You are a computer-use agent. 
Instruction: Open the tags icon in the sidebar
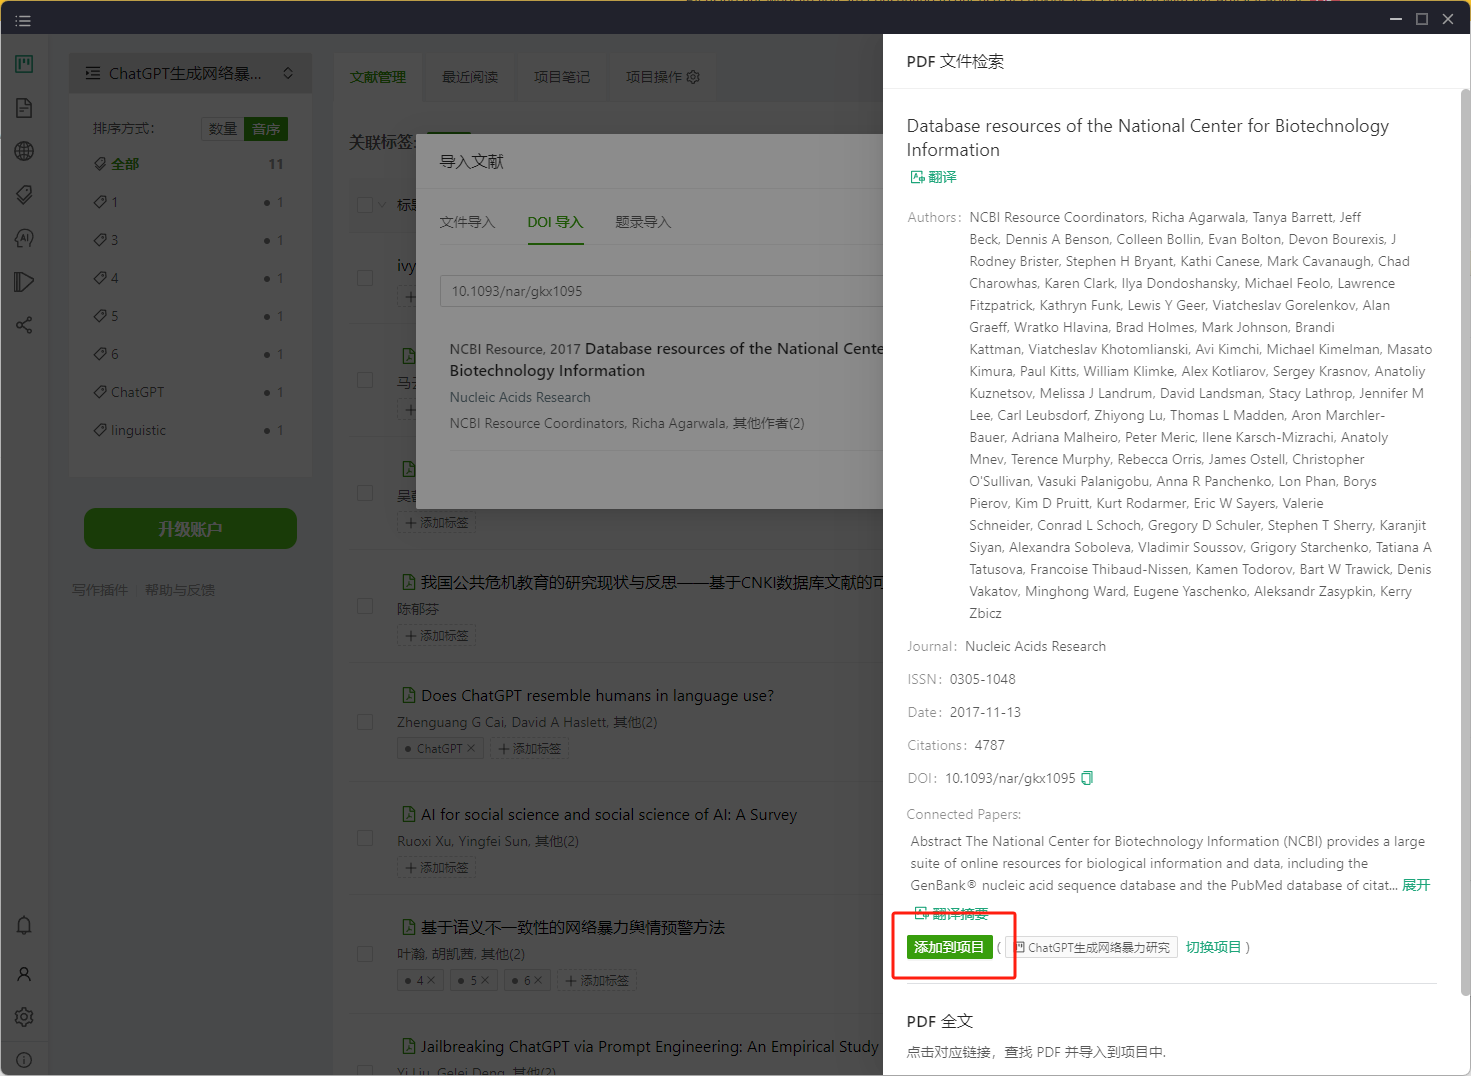(24, 194)
